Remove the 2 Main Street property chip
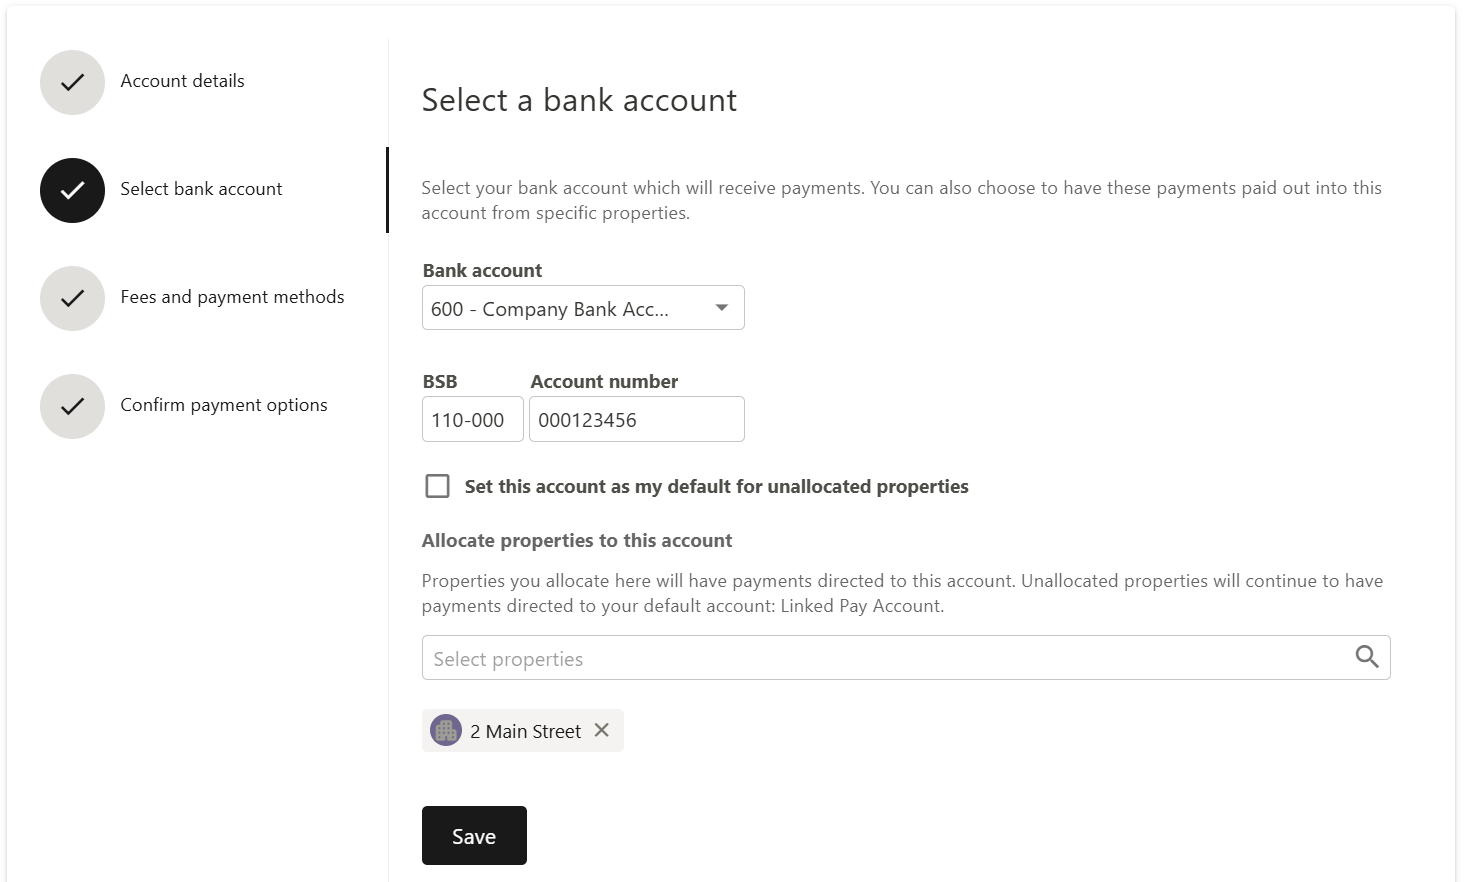 coord(601,730)
